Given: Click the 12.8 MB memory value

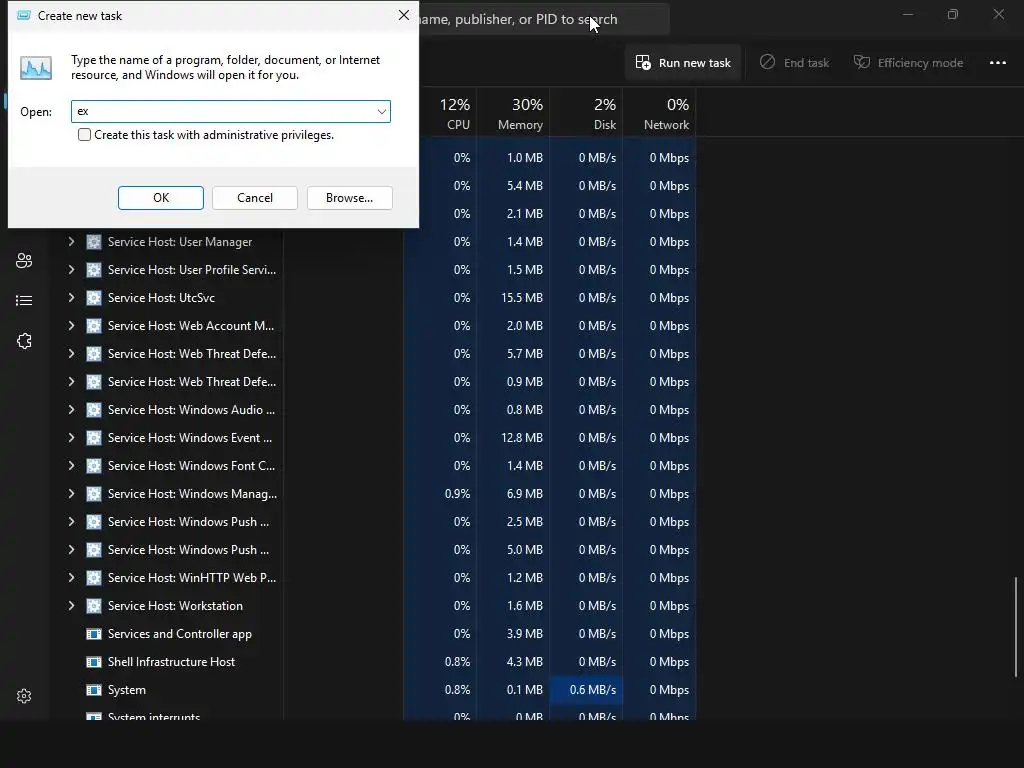Looking at the screenshot, I should (x=522, y=438).
